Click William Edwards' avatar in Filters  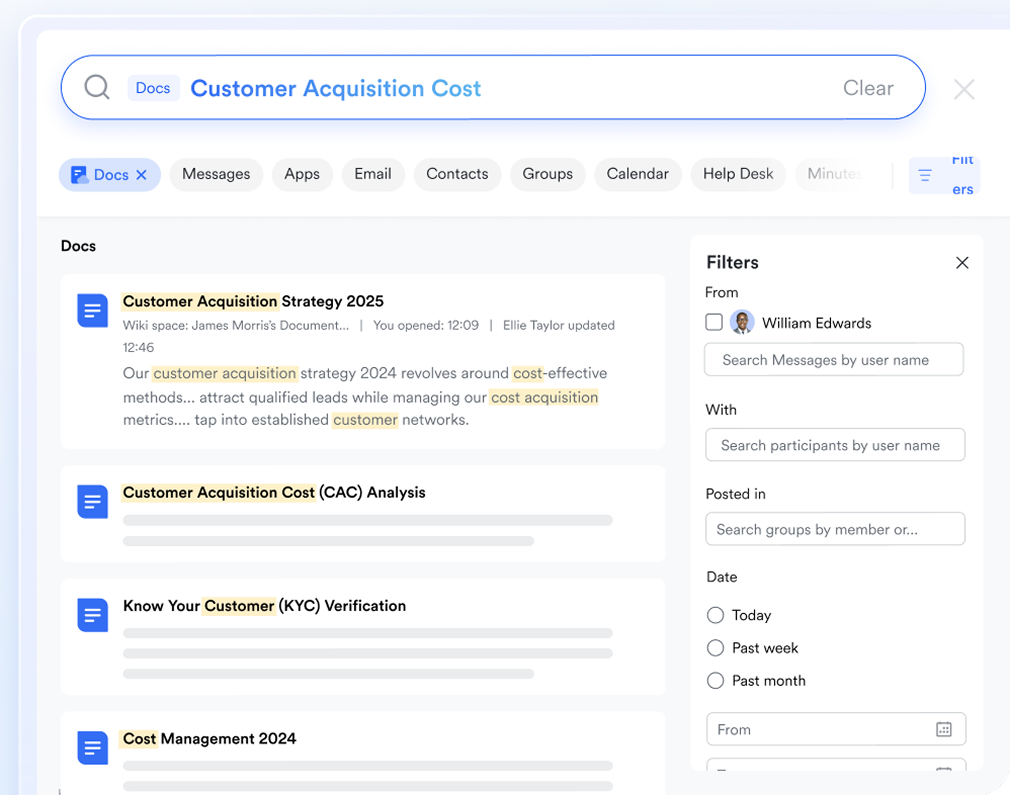click(x=742, y=323)
